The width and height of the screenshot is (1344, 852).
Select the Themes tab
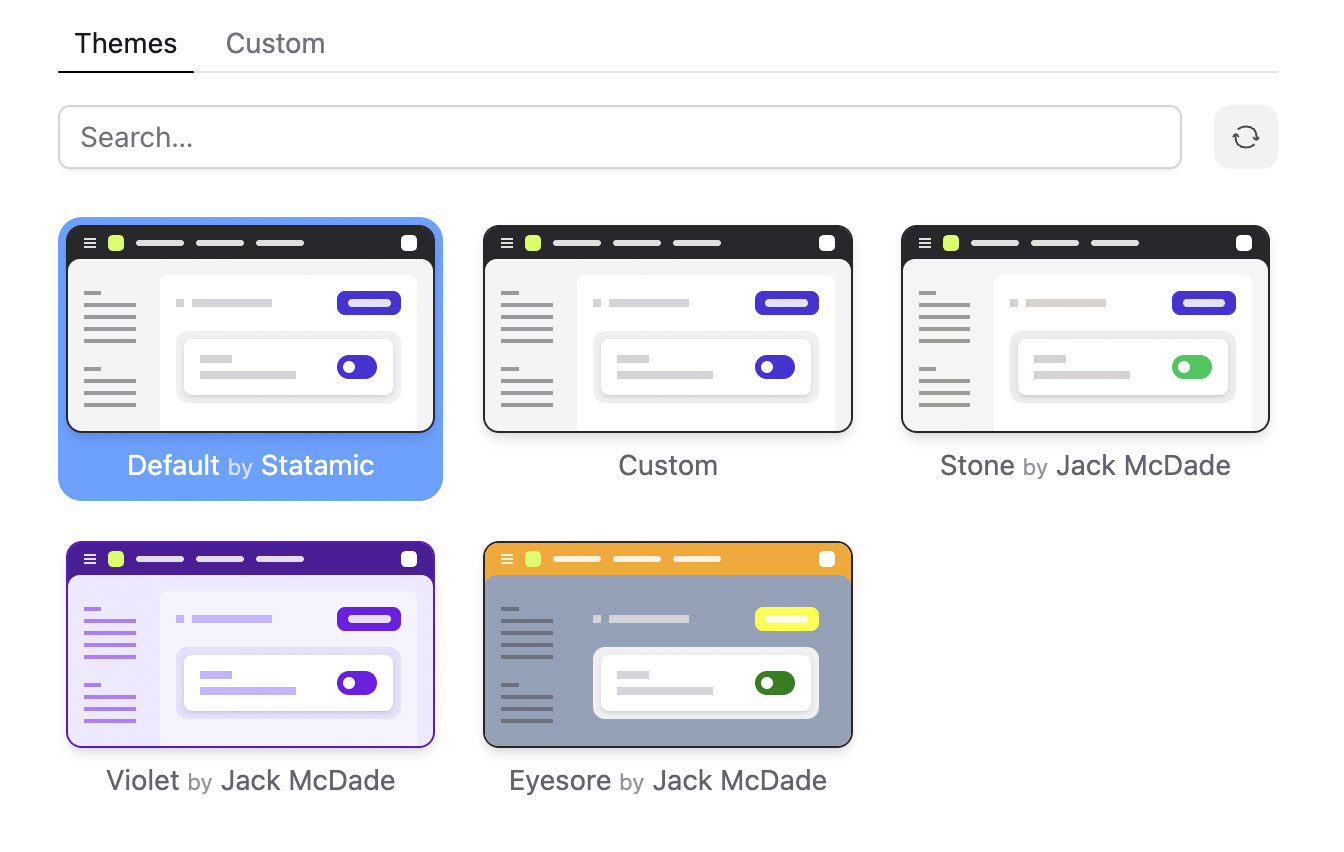click(125, 43)
